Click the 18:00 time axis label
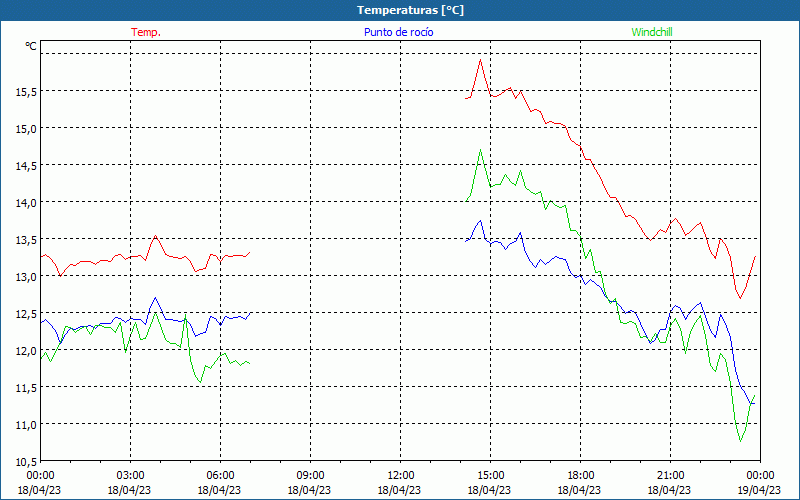 (581, 476)
